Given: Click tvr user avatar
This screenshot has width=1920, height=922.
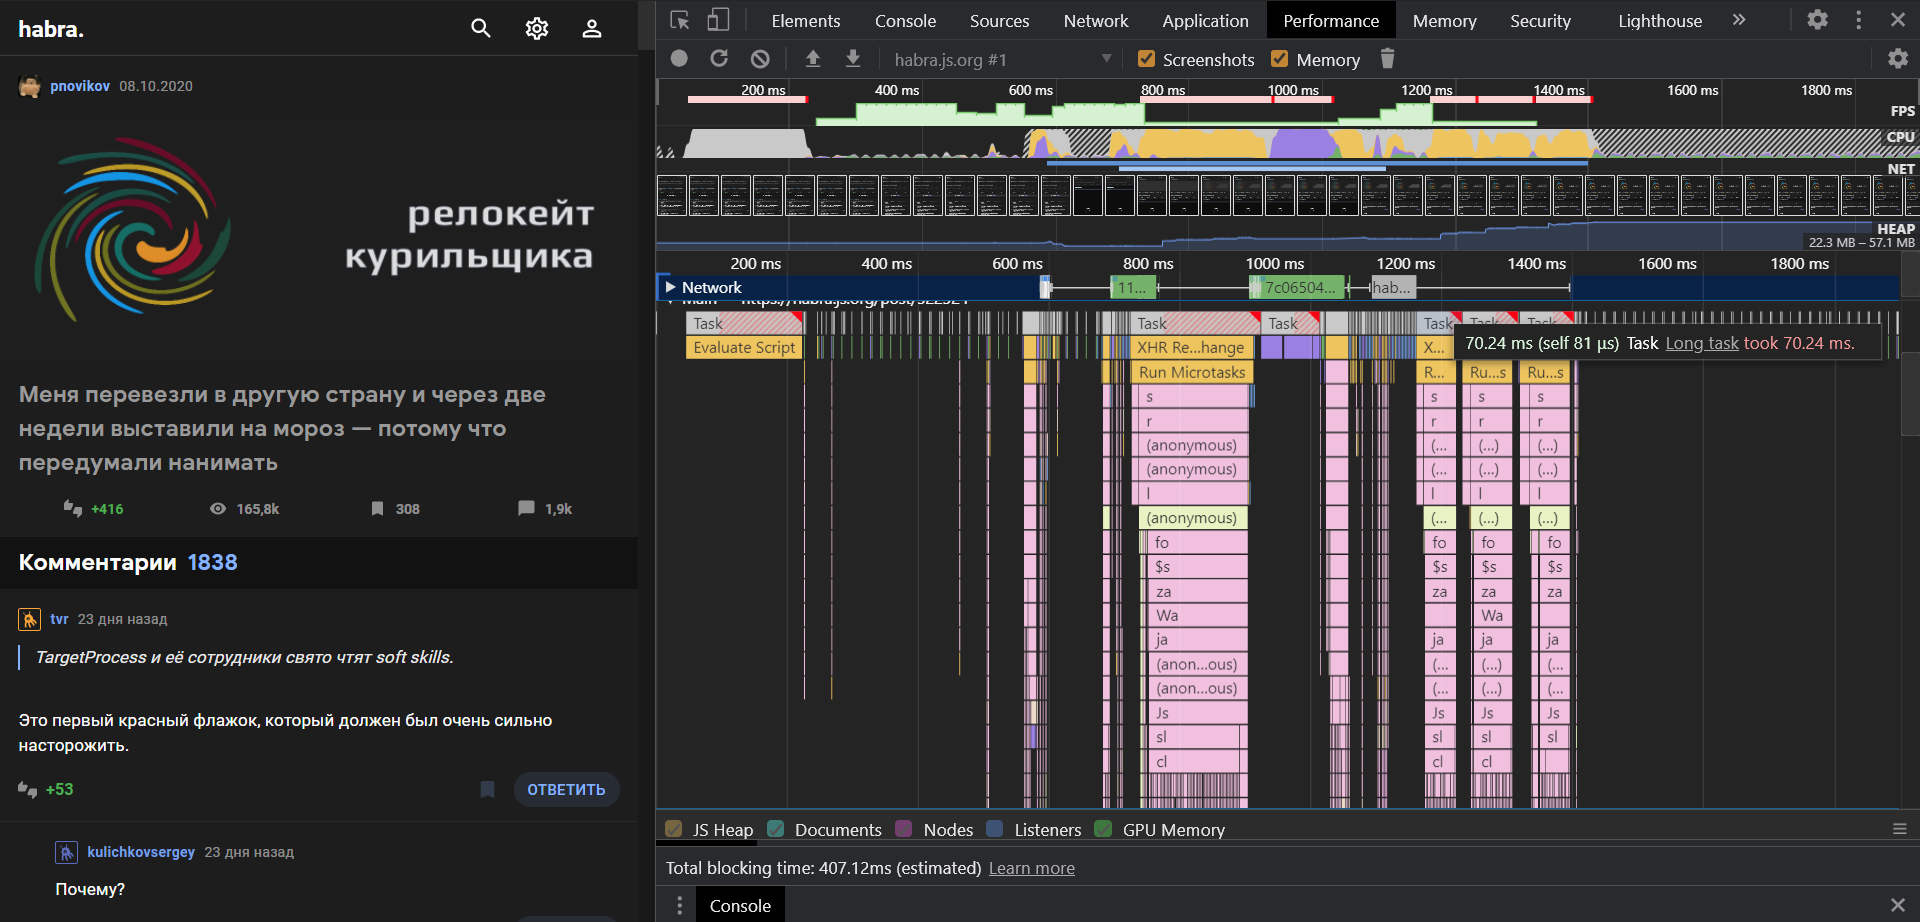Looking at the screenshot, I should point(30,619).
